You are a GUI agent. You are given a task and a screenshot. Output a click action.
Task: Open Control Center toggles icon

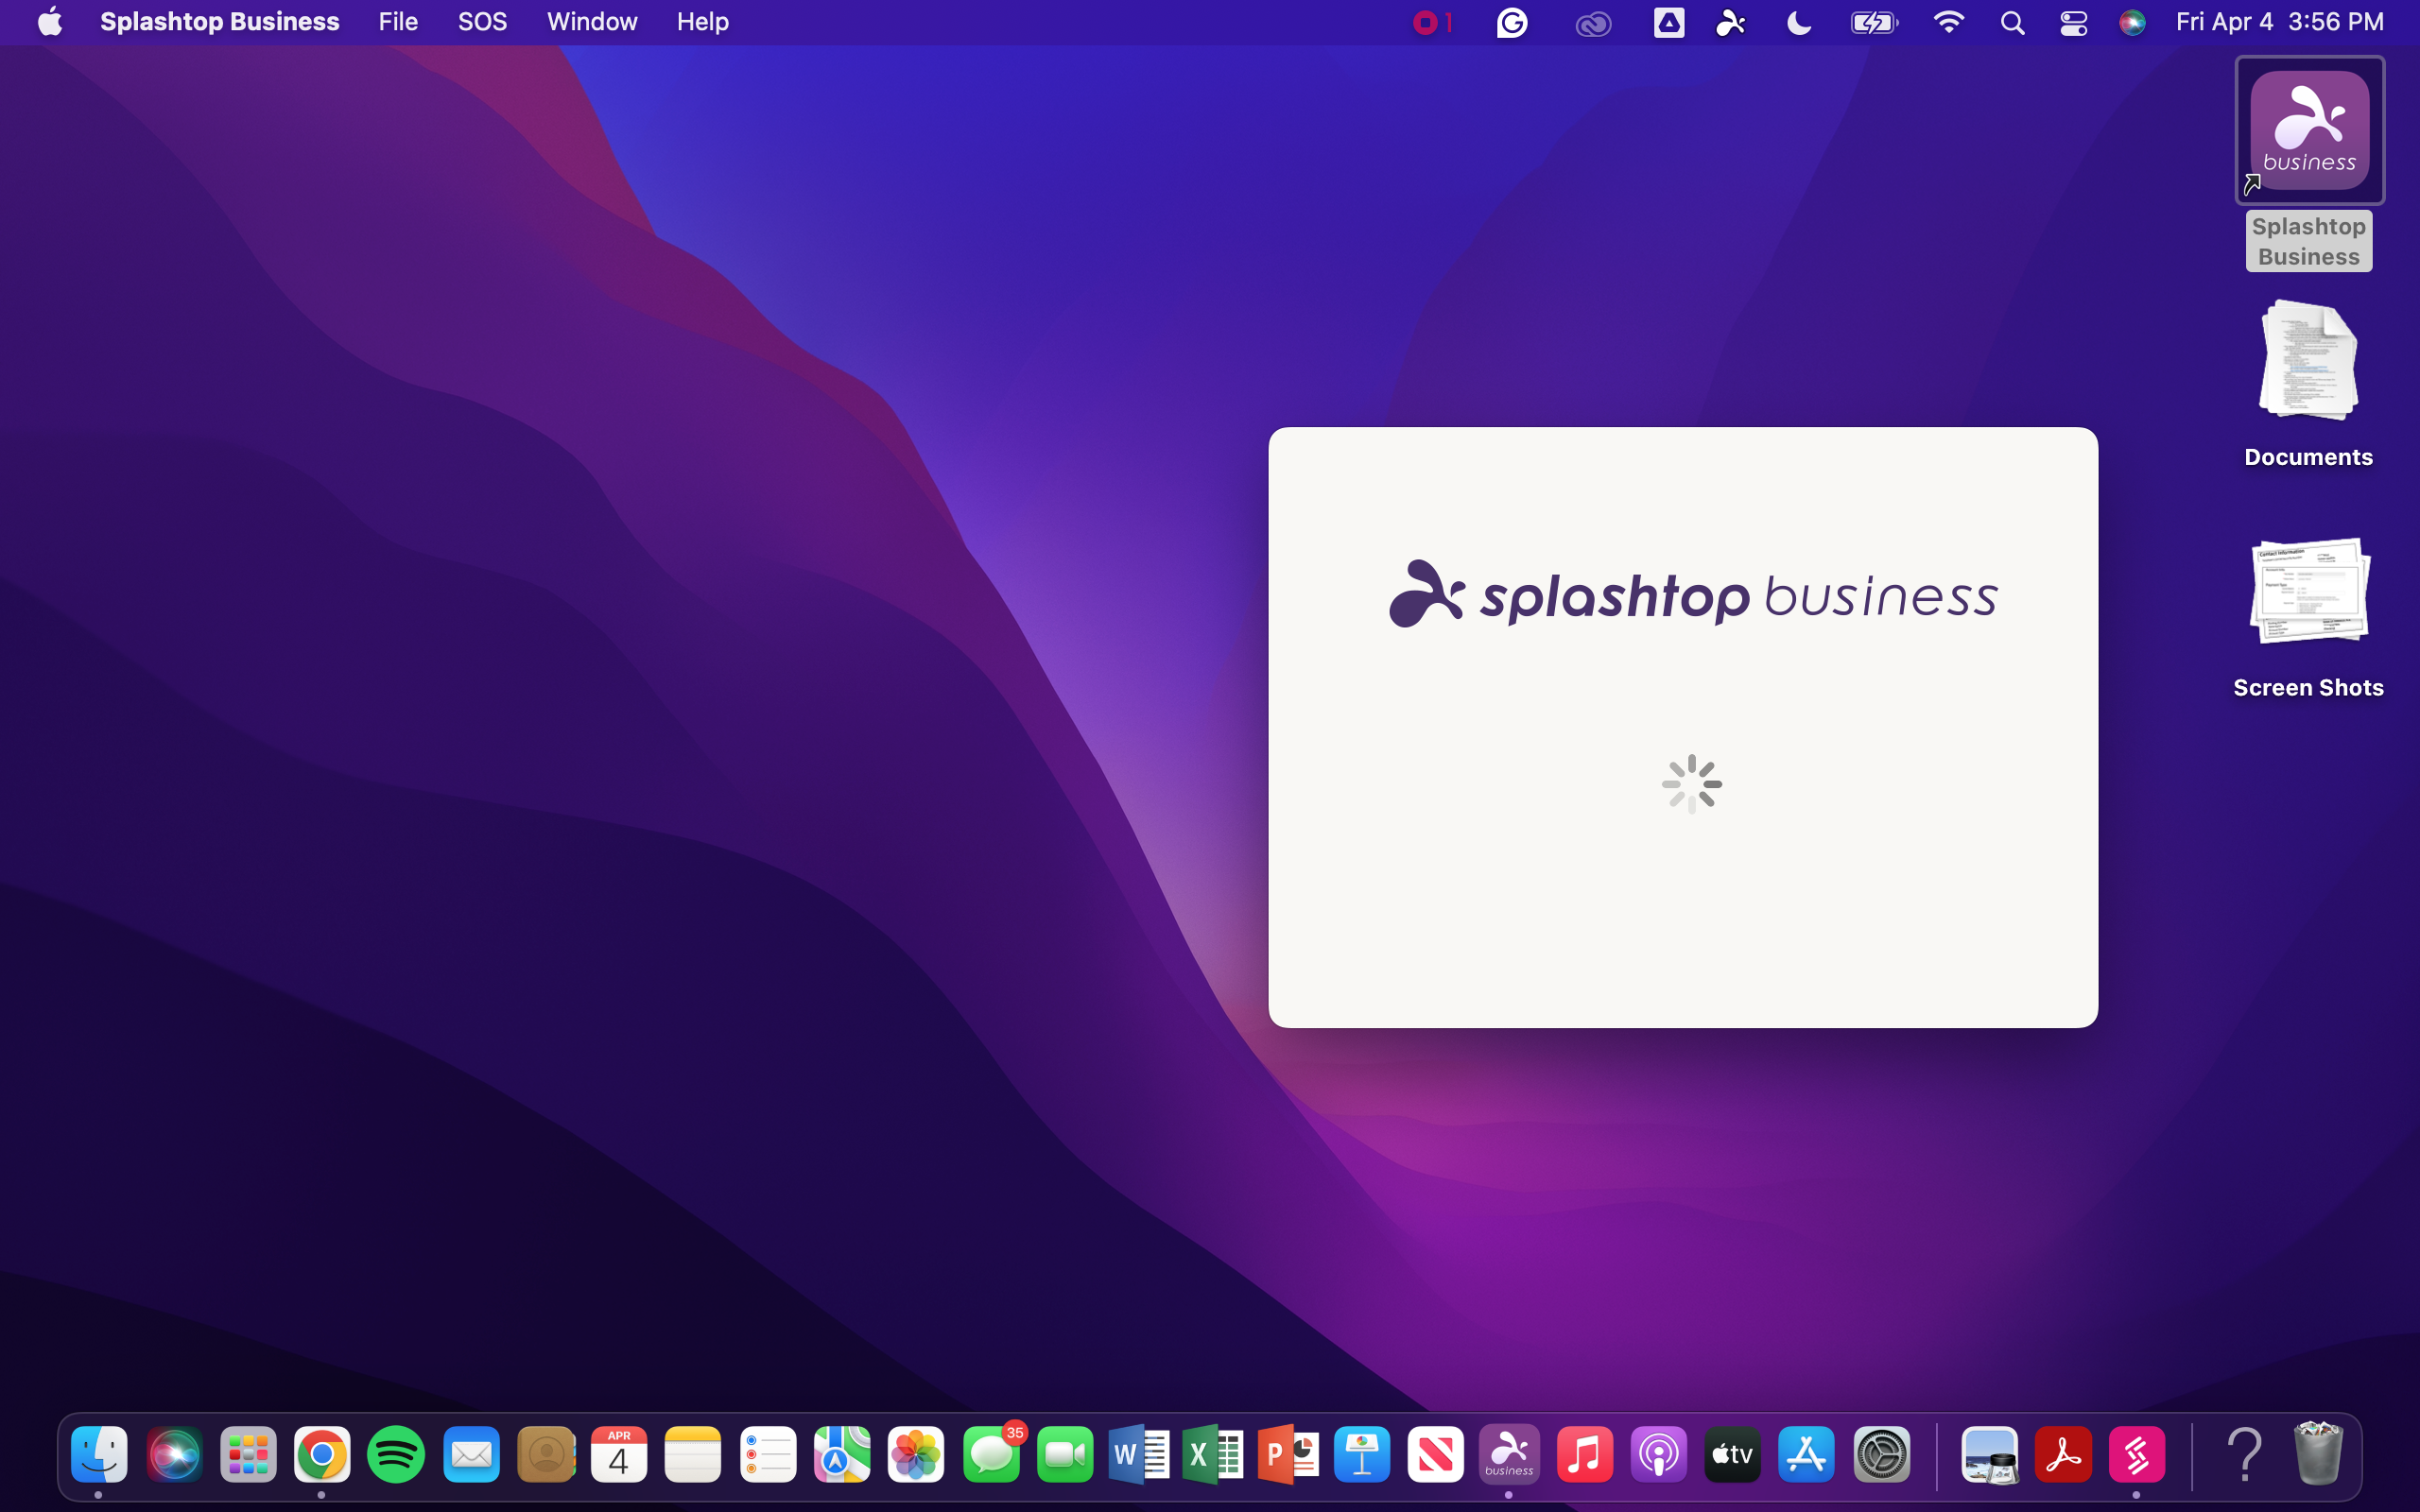click(x=2073, y=22)
